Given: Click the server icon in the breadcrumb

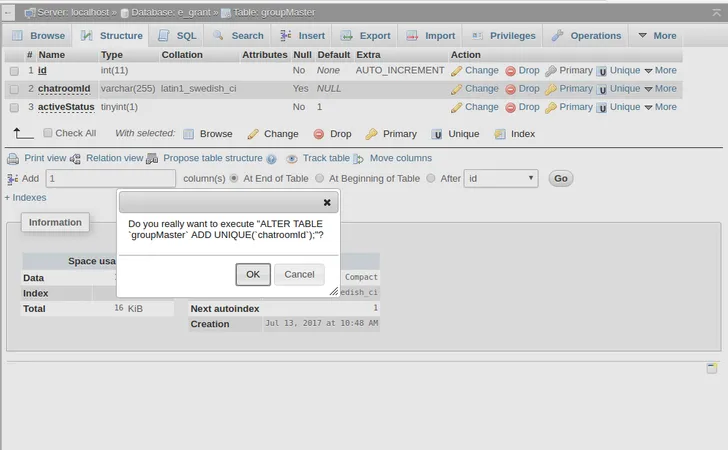Looking at the screenshot, I should pos(30,13).
